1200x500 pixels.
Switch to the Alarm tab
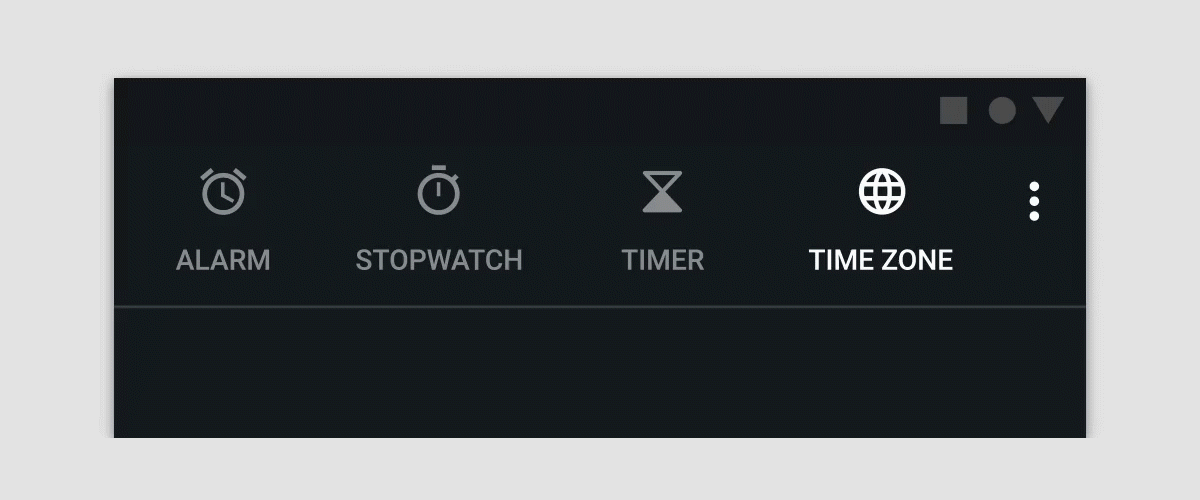click(223, 220)
